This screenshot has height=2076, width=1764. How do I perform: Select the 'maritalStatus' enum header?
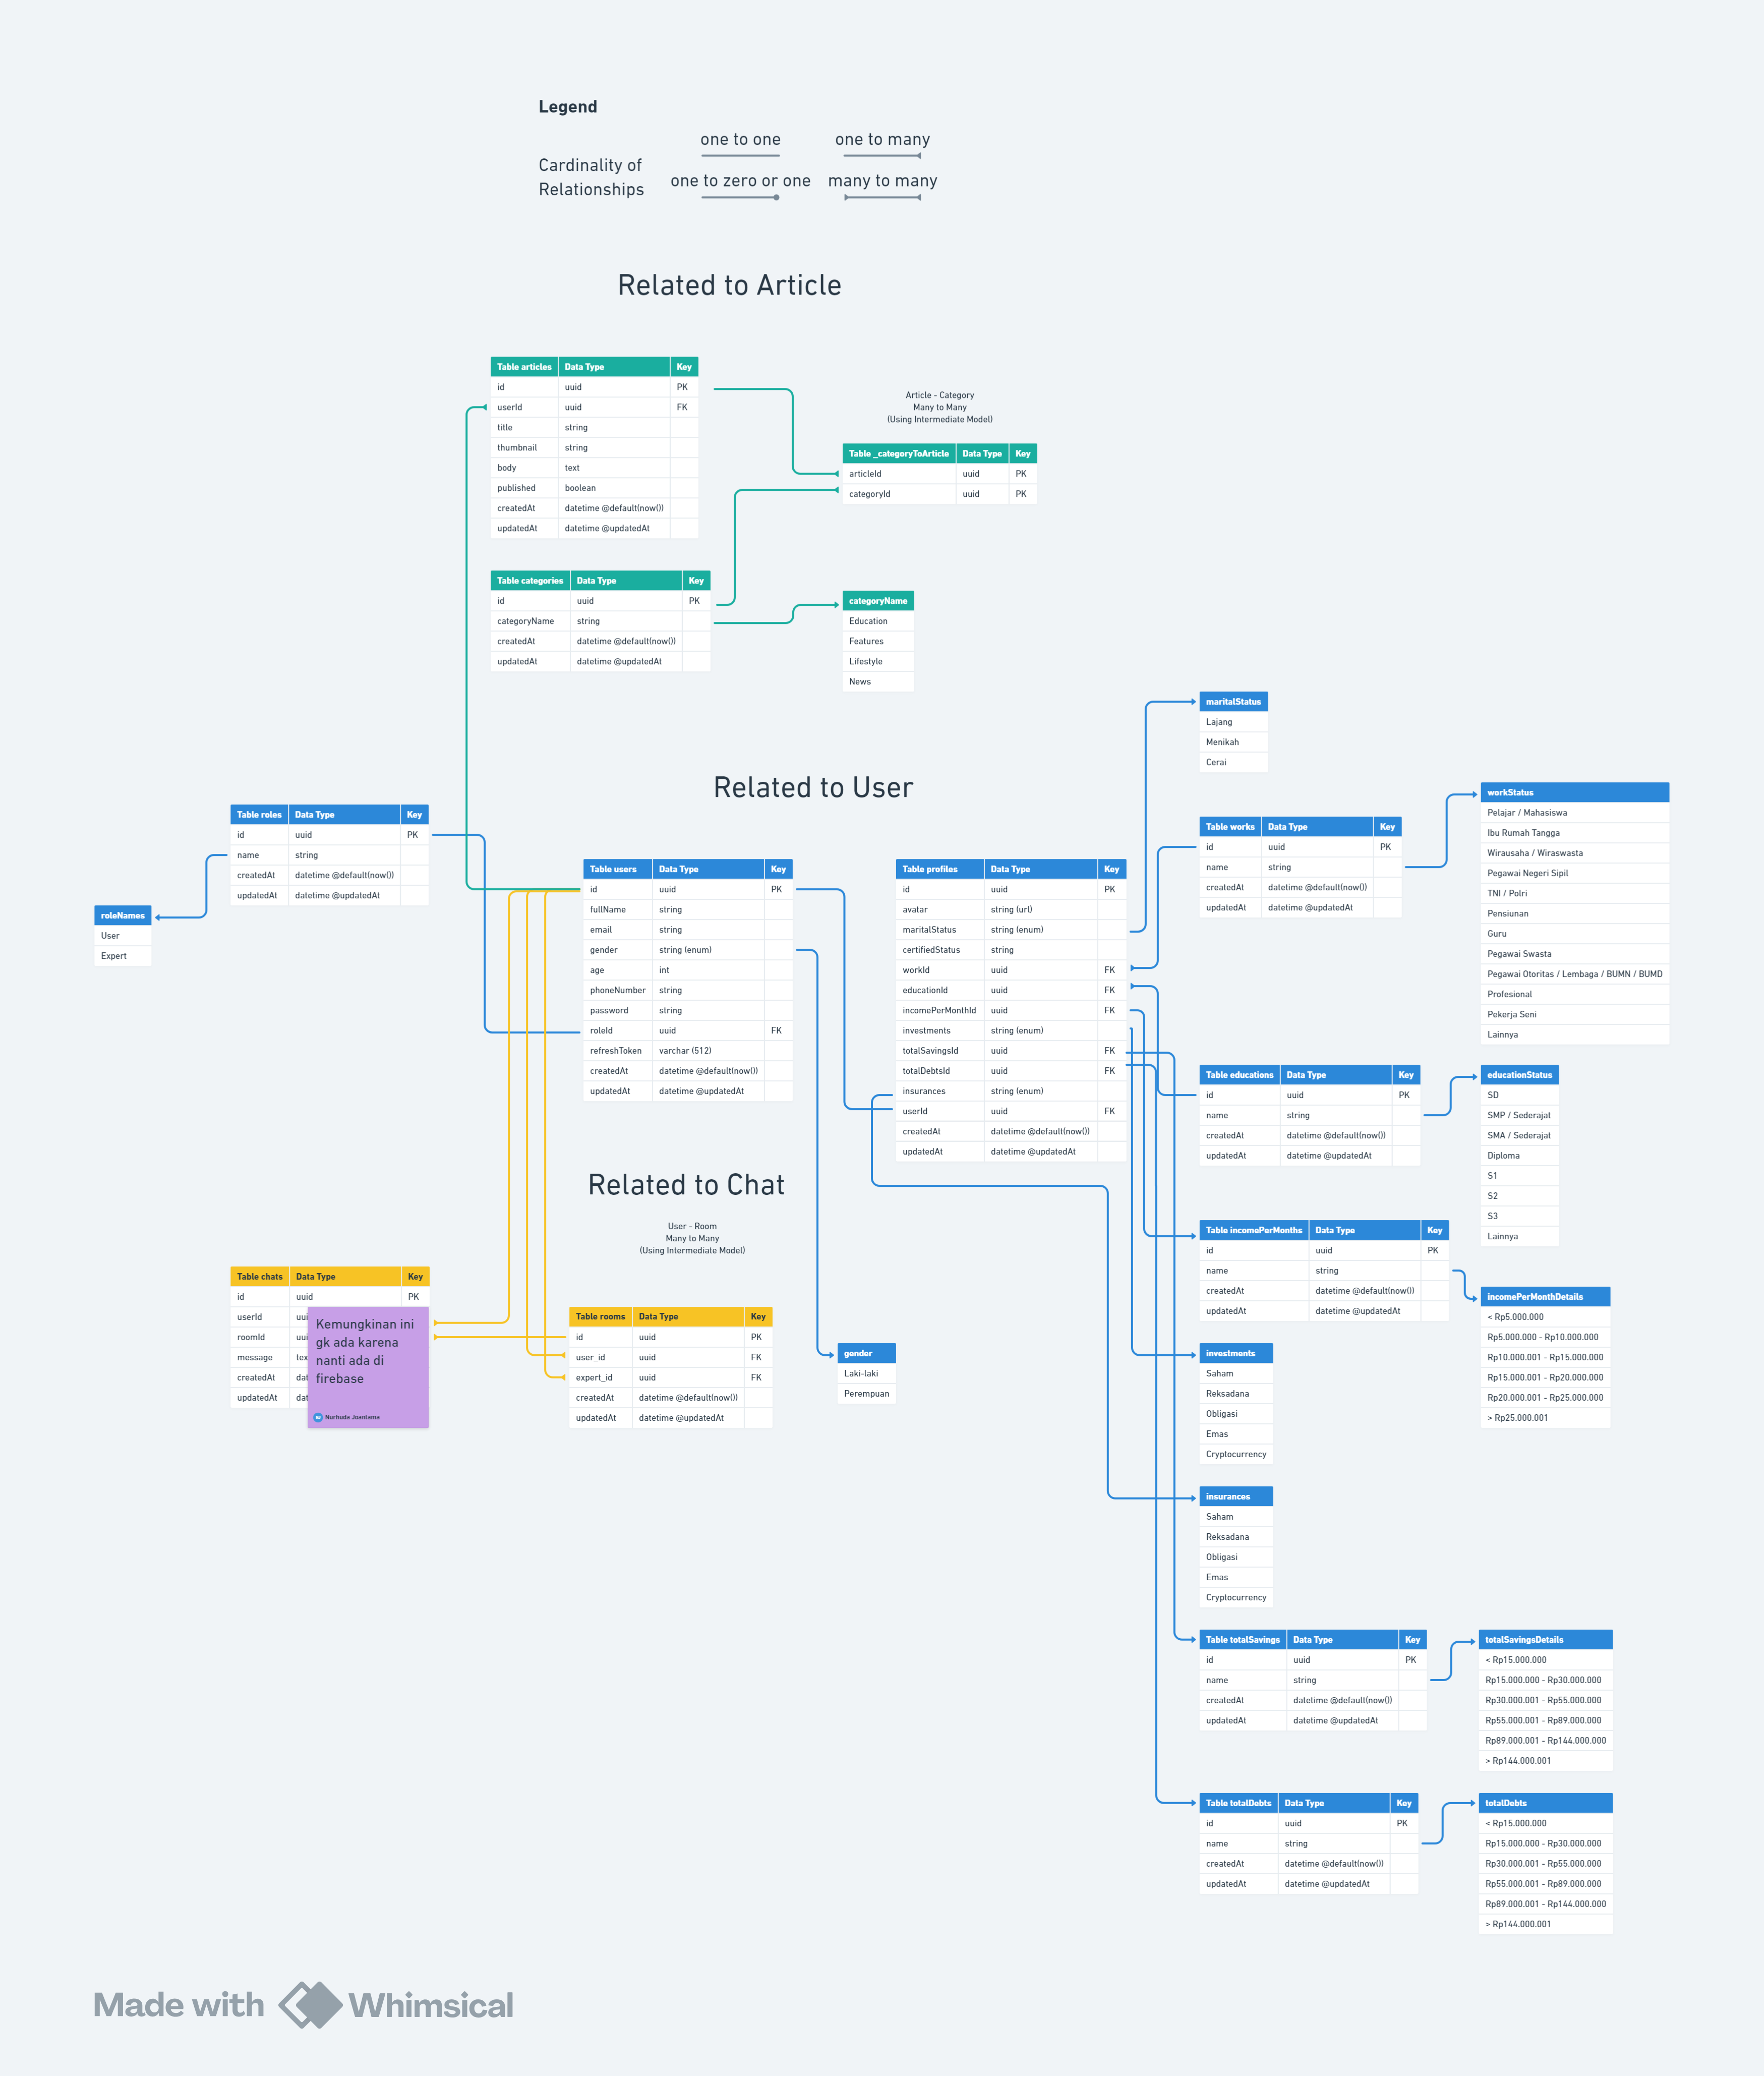[x=1233, y=702]
